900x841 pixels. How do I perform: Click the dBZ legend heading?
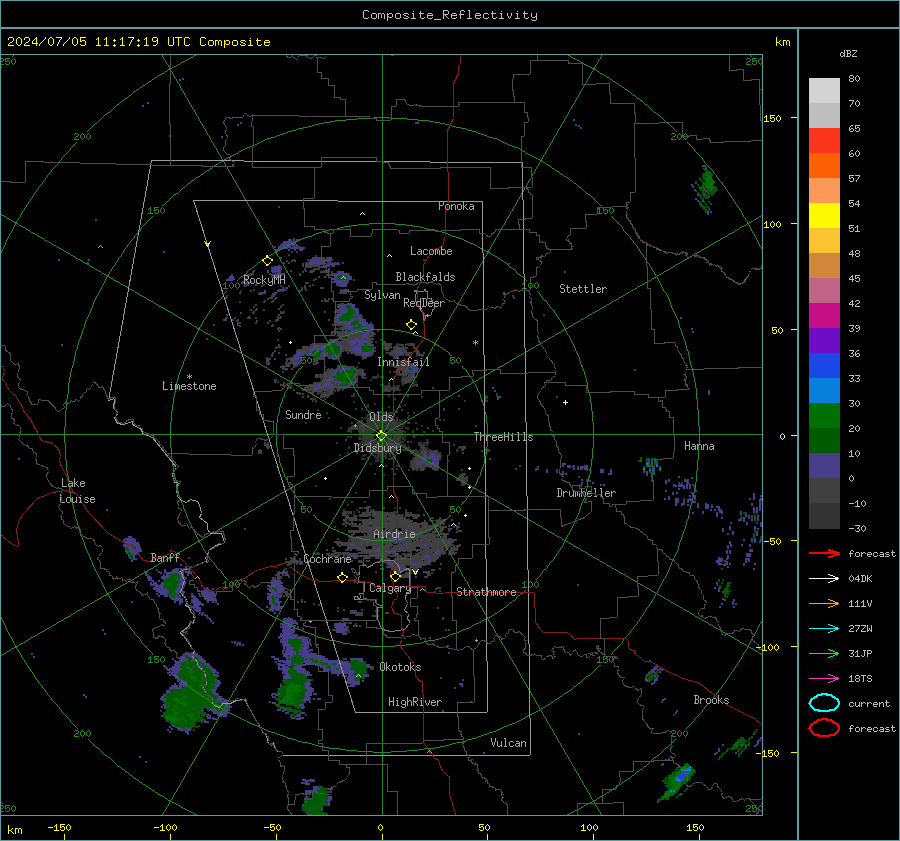848,53
